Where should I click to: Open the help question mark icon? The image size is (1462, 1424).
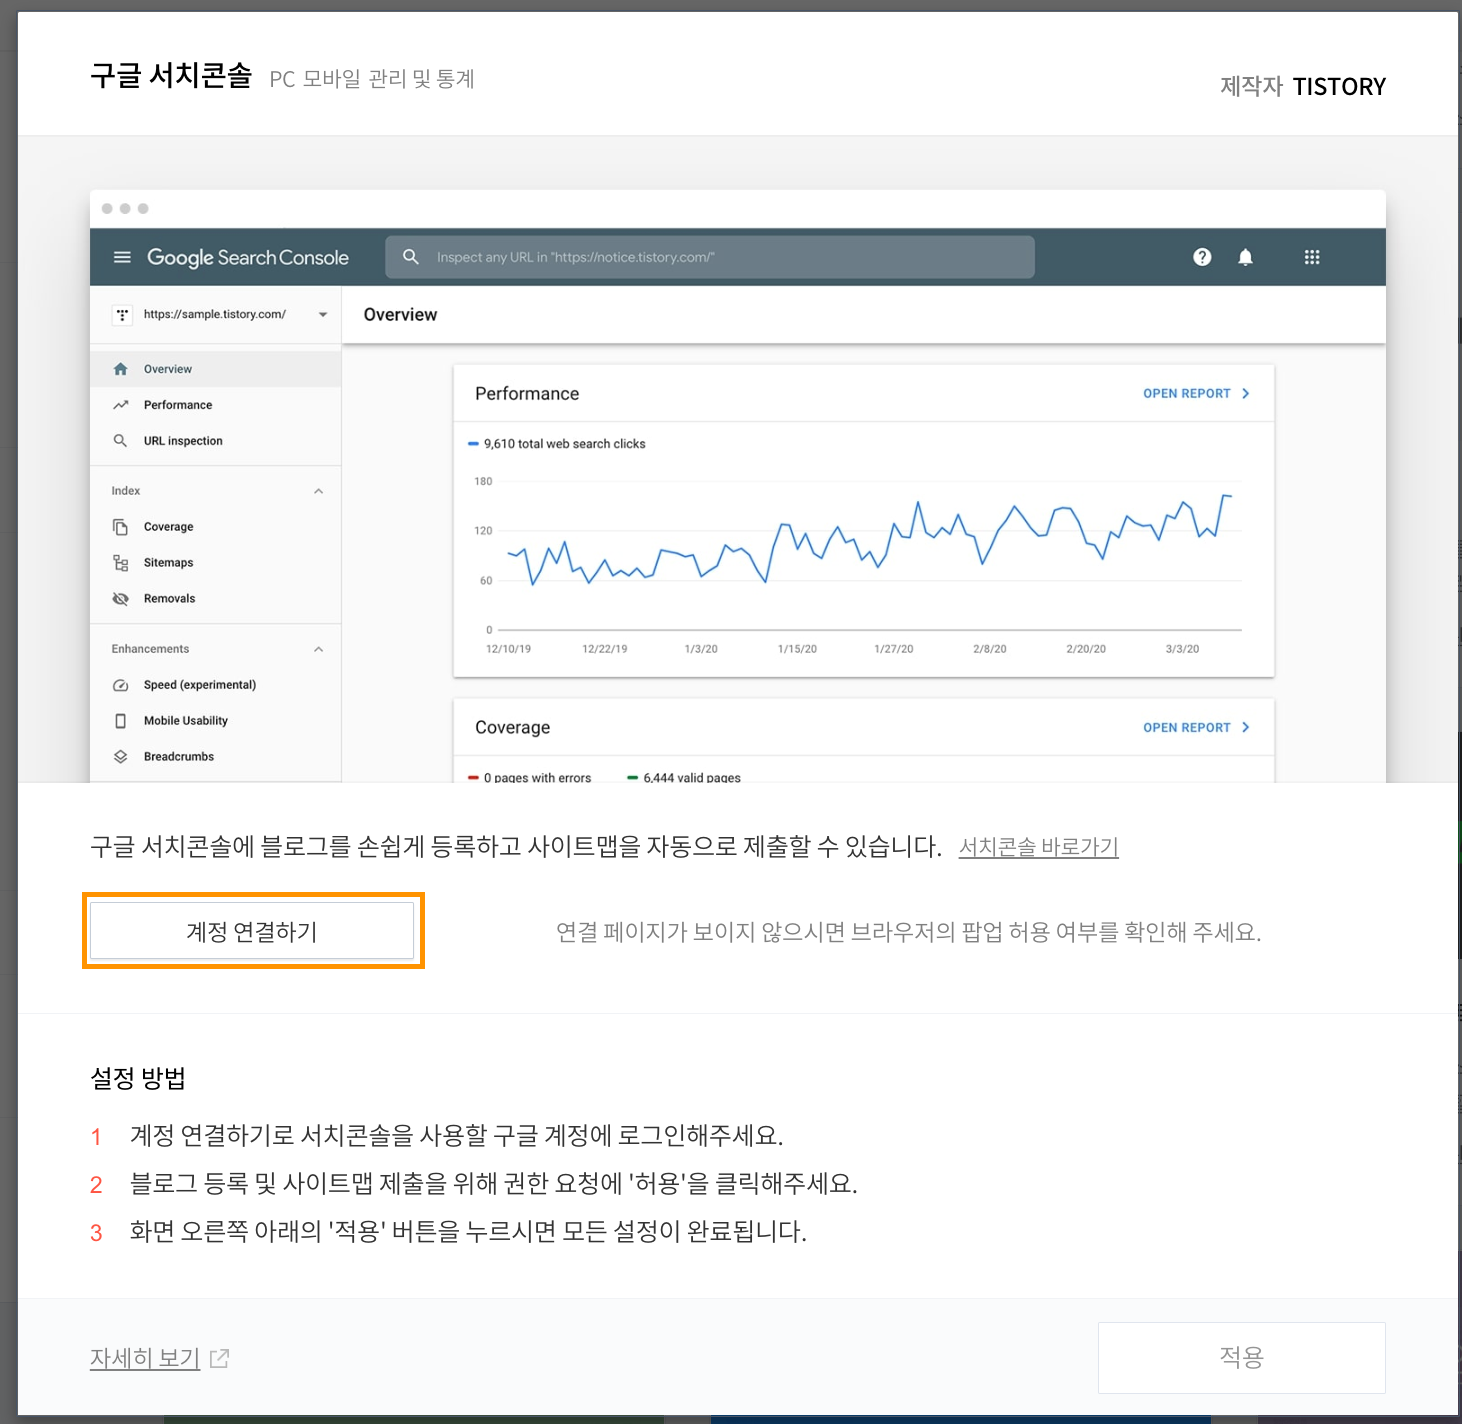coord(1202,257)
